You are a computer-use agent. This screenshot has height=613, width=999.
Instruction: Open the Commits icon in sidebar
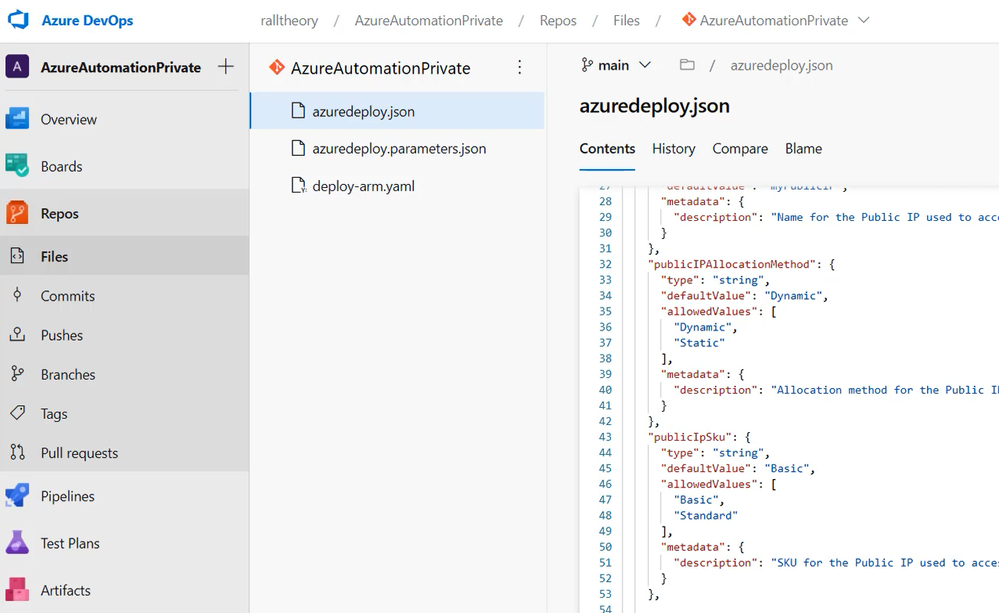pyautogui.click(x=17, y=295)
